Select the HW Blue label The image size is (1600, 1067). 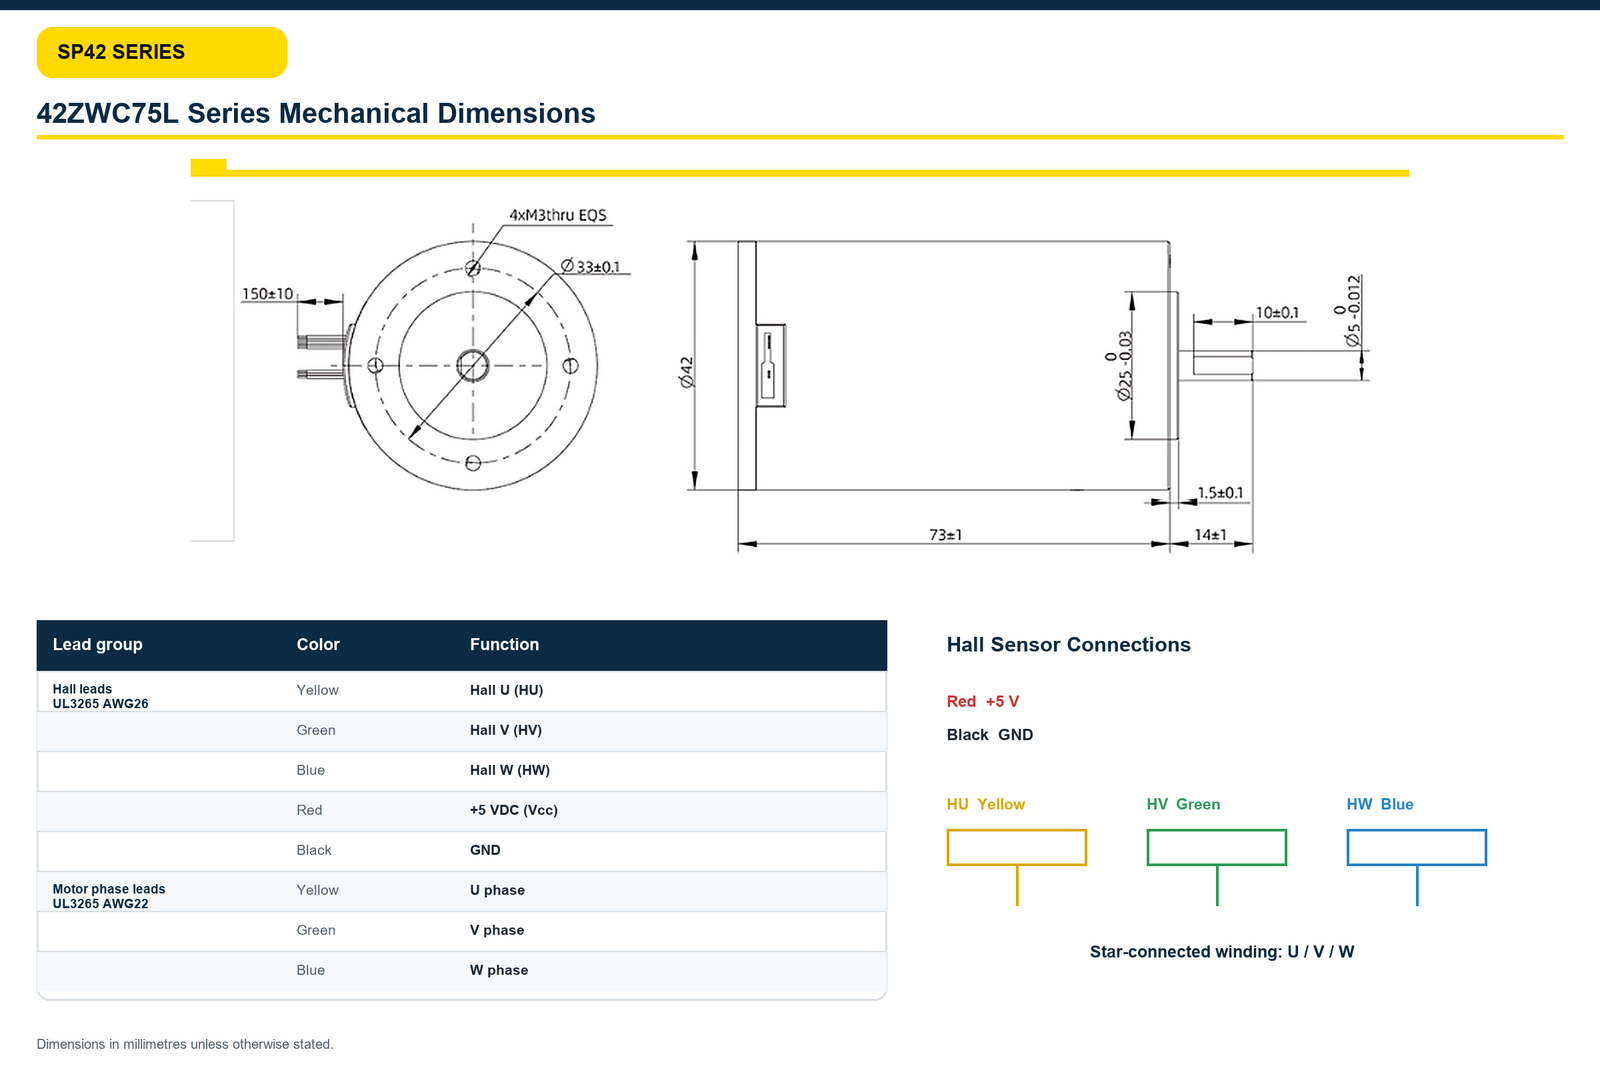1379,804
